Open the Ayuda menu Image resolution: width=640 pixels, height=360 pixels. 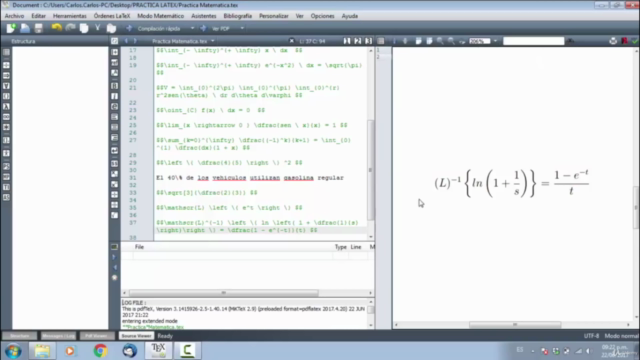(x=349, y=16)
